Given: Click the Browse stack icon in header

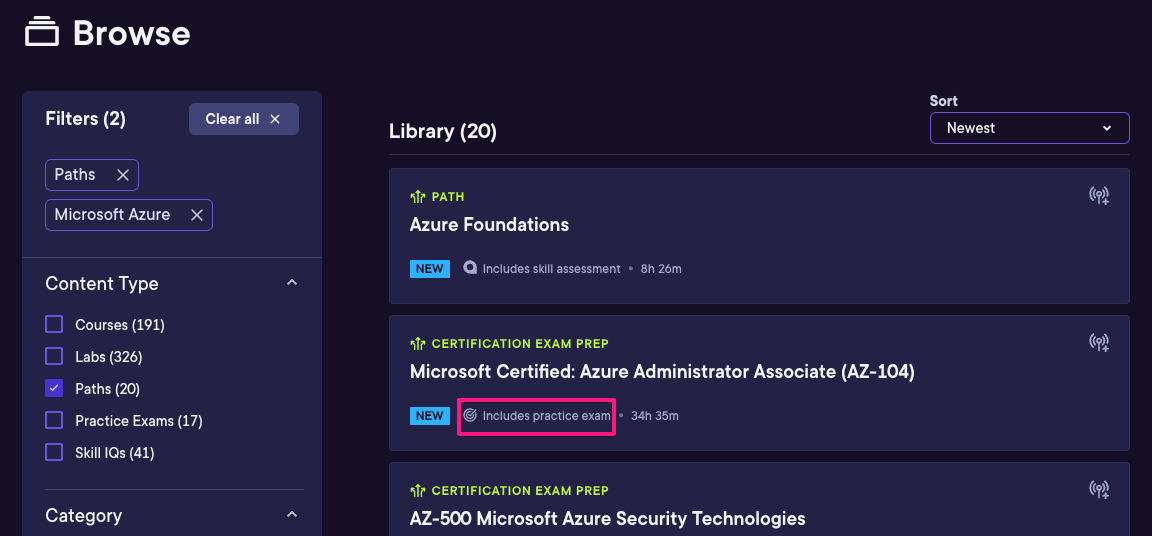Looking at the screenshot, I should pos(42,32).
